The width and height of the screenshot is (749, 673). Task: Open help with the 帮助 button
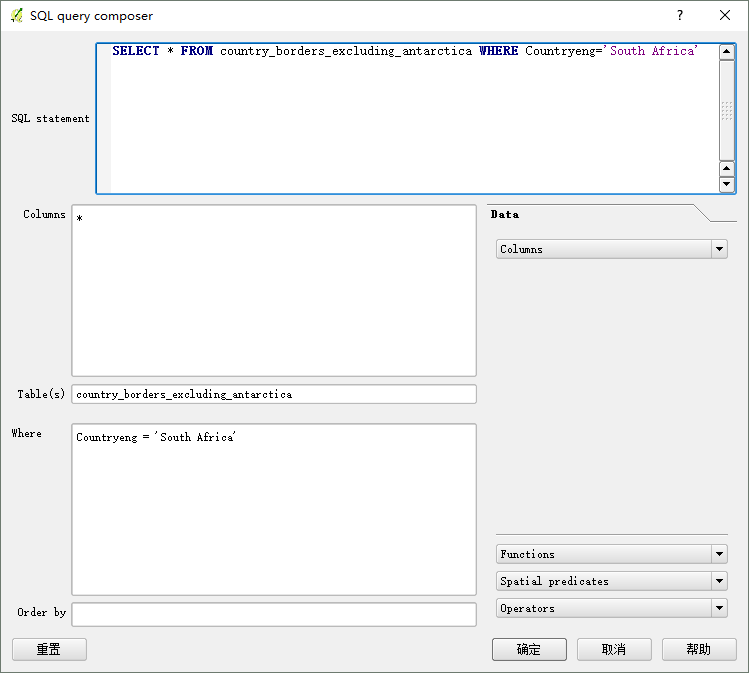click(x=699, y=650)
